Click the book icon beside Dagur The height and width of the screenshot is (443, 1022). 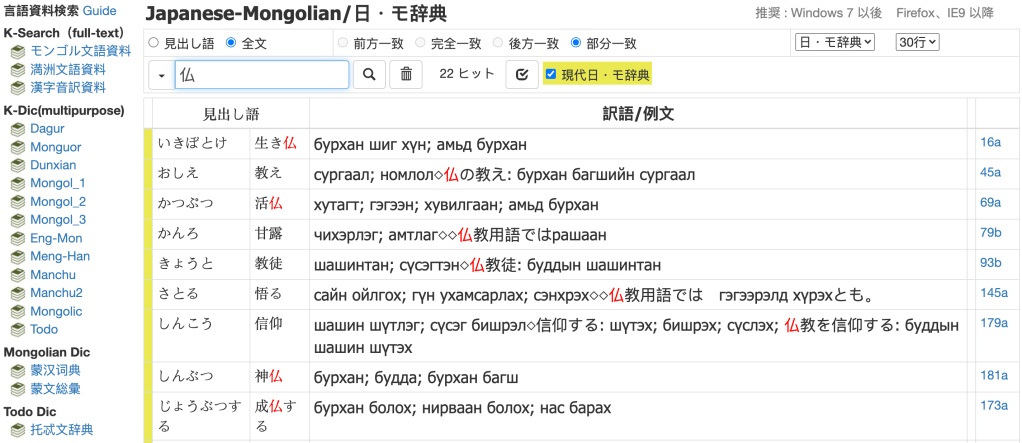pyautogui.click(x=17, y=129)
